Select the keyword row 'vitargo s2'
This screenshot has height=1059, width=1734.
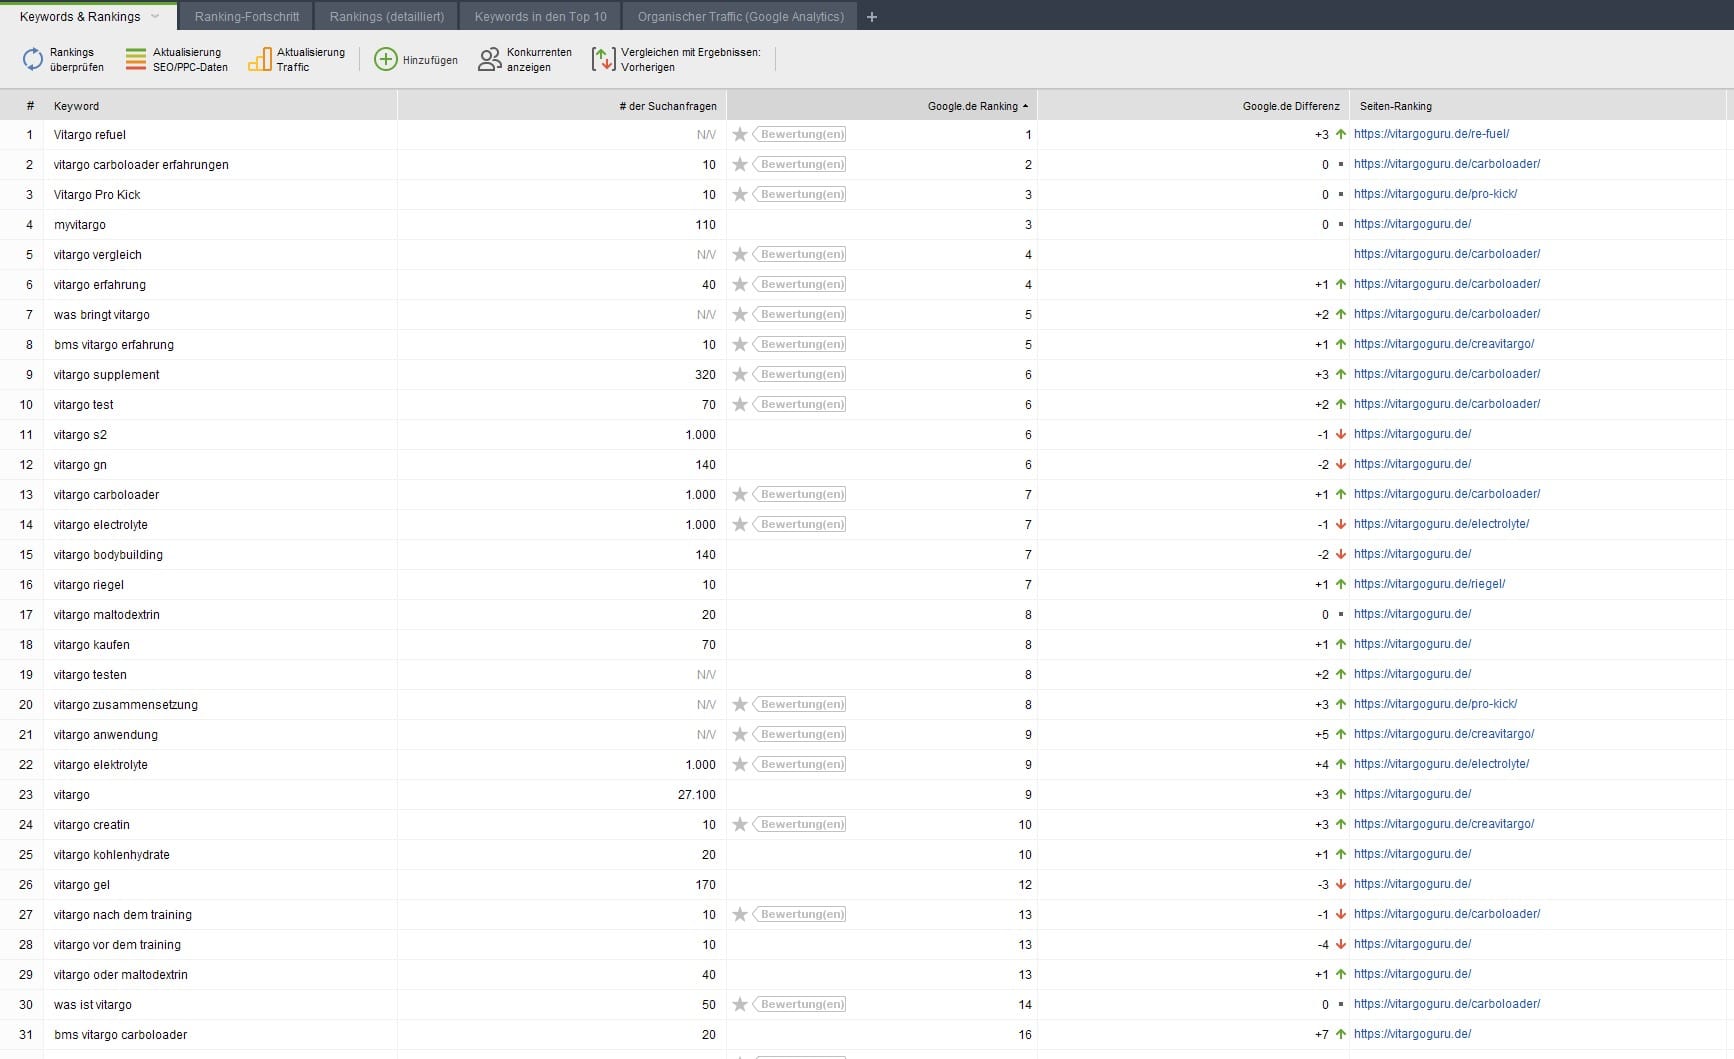80,435
